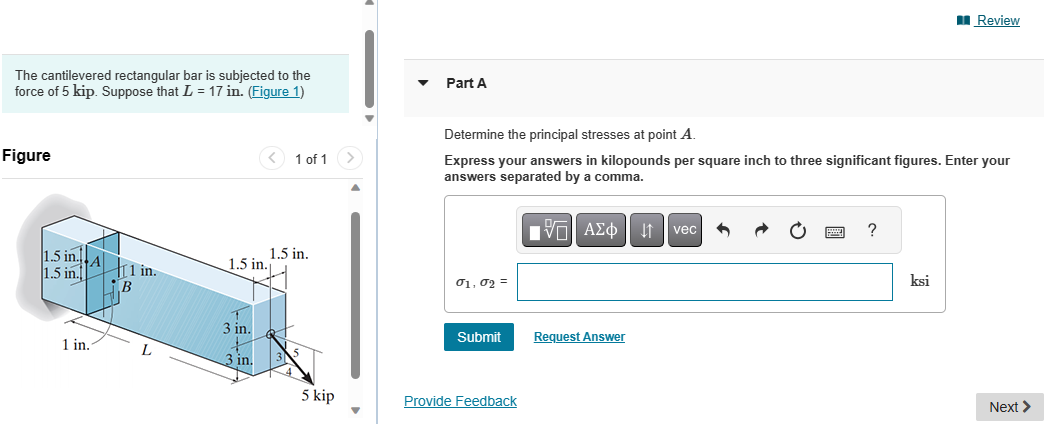Open the Review link

click(997, 20)
